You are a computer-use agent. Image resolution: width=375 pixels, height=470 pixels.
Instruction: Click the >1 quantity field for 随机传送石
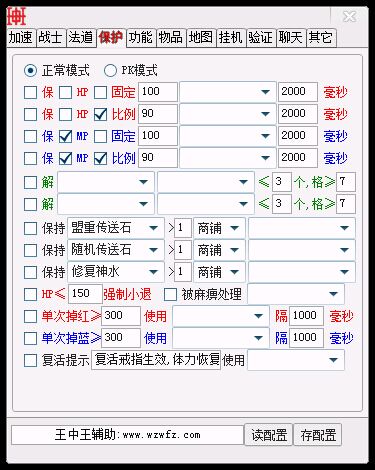[x=183, y=250]
